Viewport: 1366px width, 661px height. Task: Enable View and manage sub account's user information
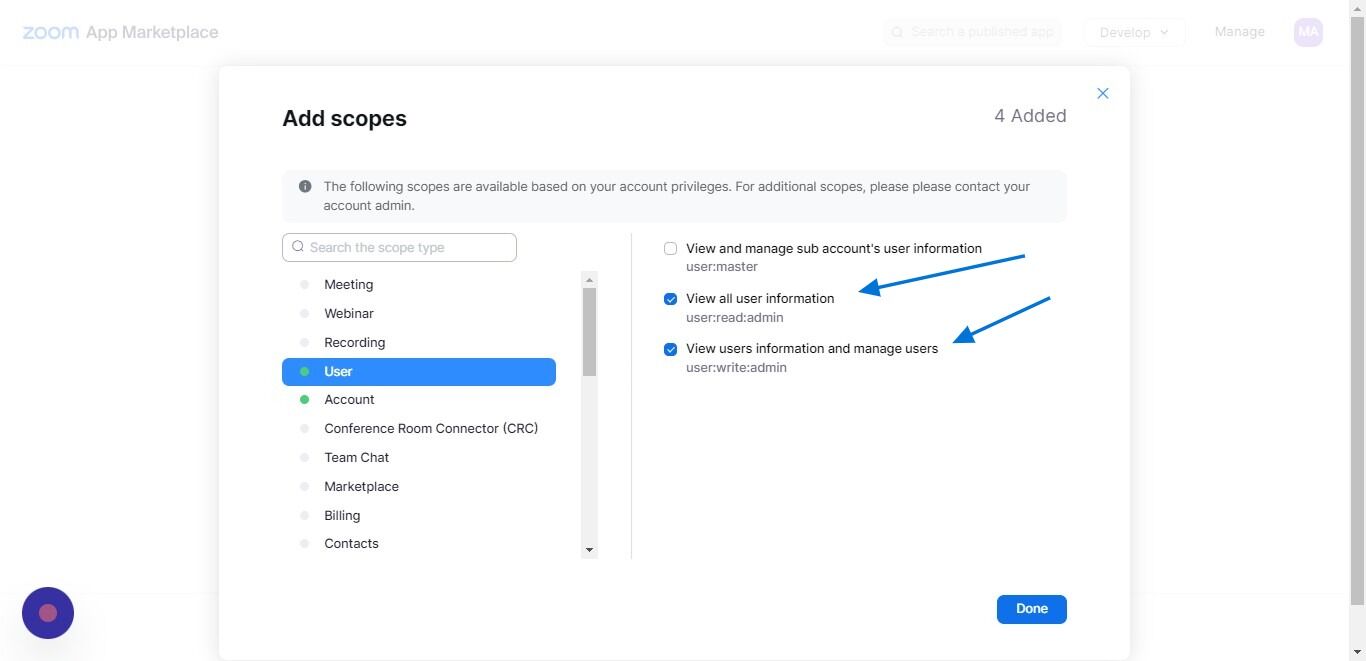point(671,249)
